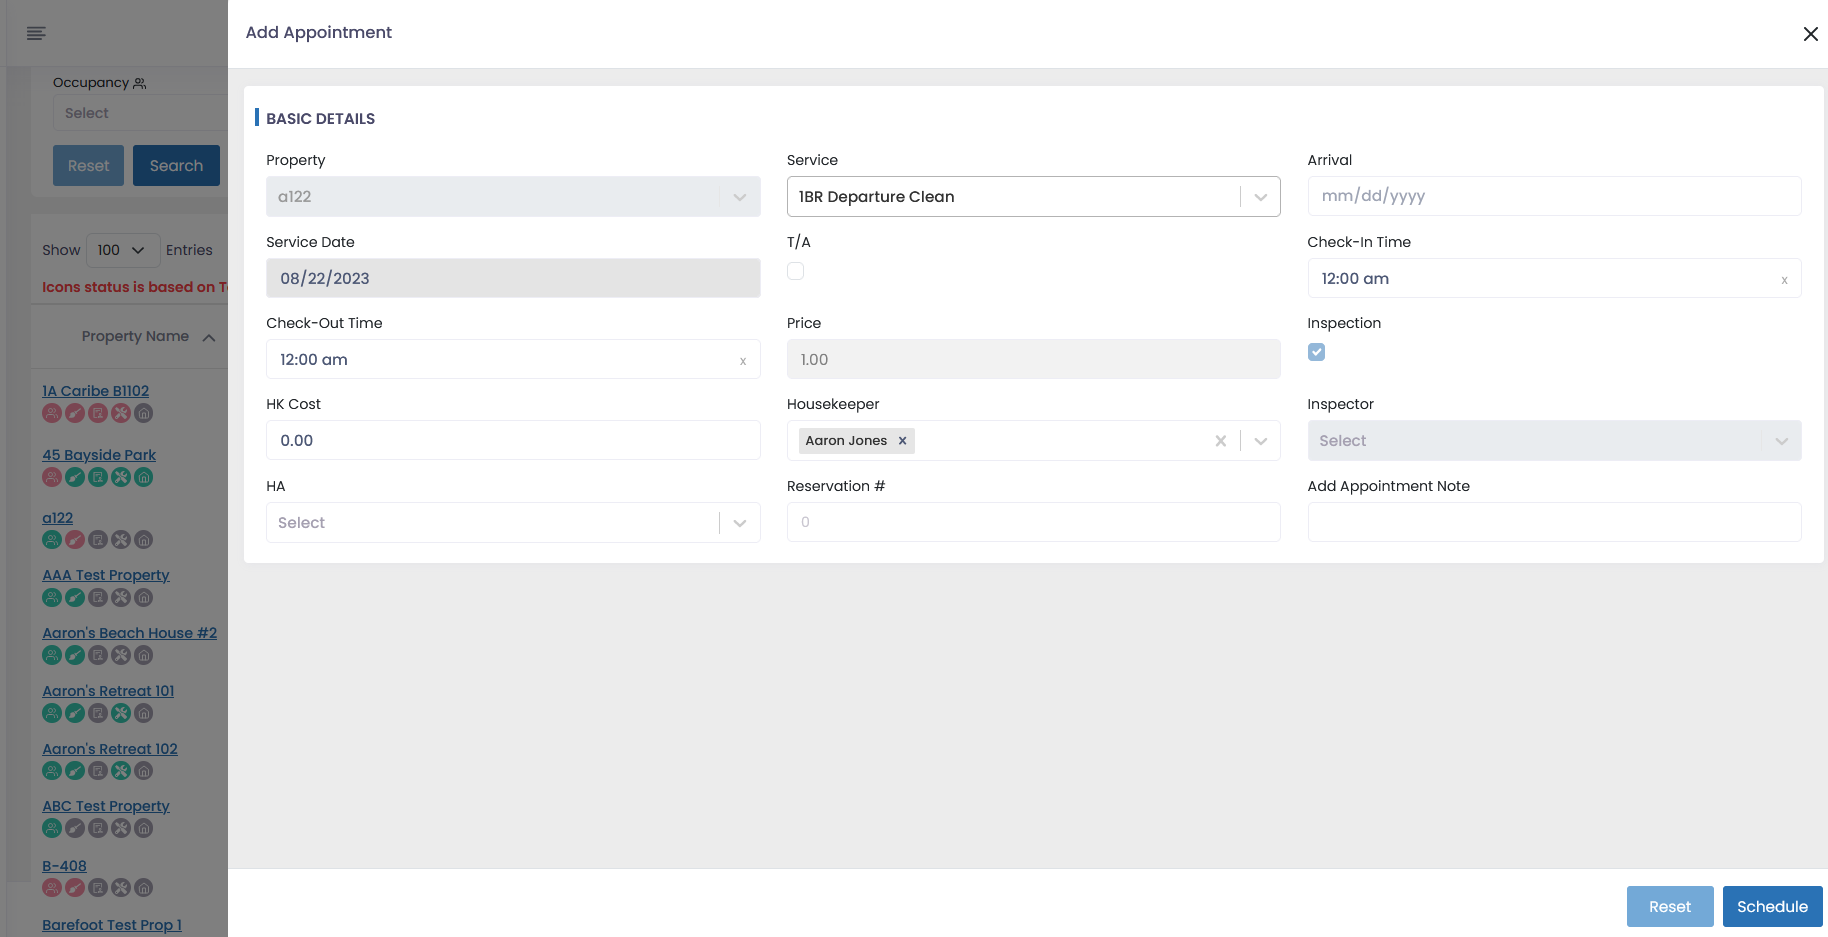Click inspection icon for 1A Caribe B1102
This screenshot has width=1828, height=937.
[98, 413]
